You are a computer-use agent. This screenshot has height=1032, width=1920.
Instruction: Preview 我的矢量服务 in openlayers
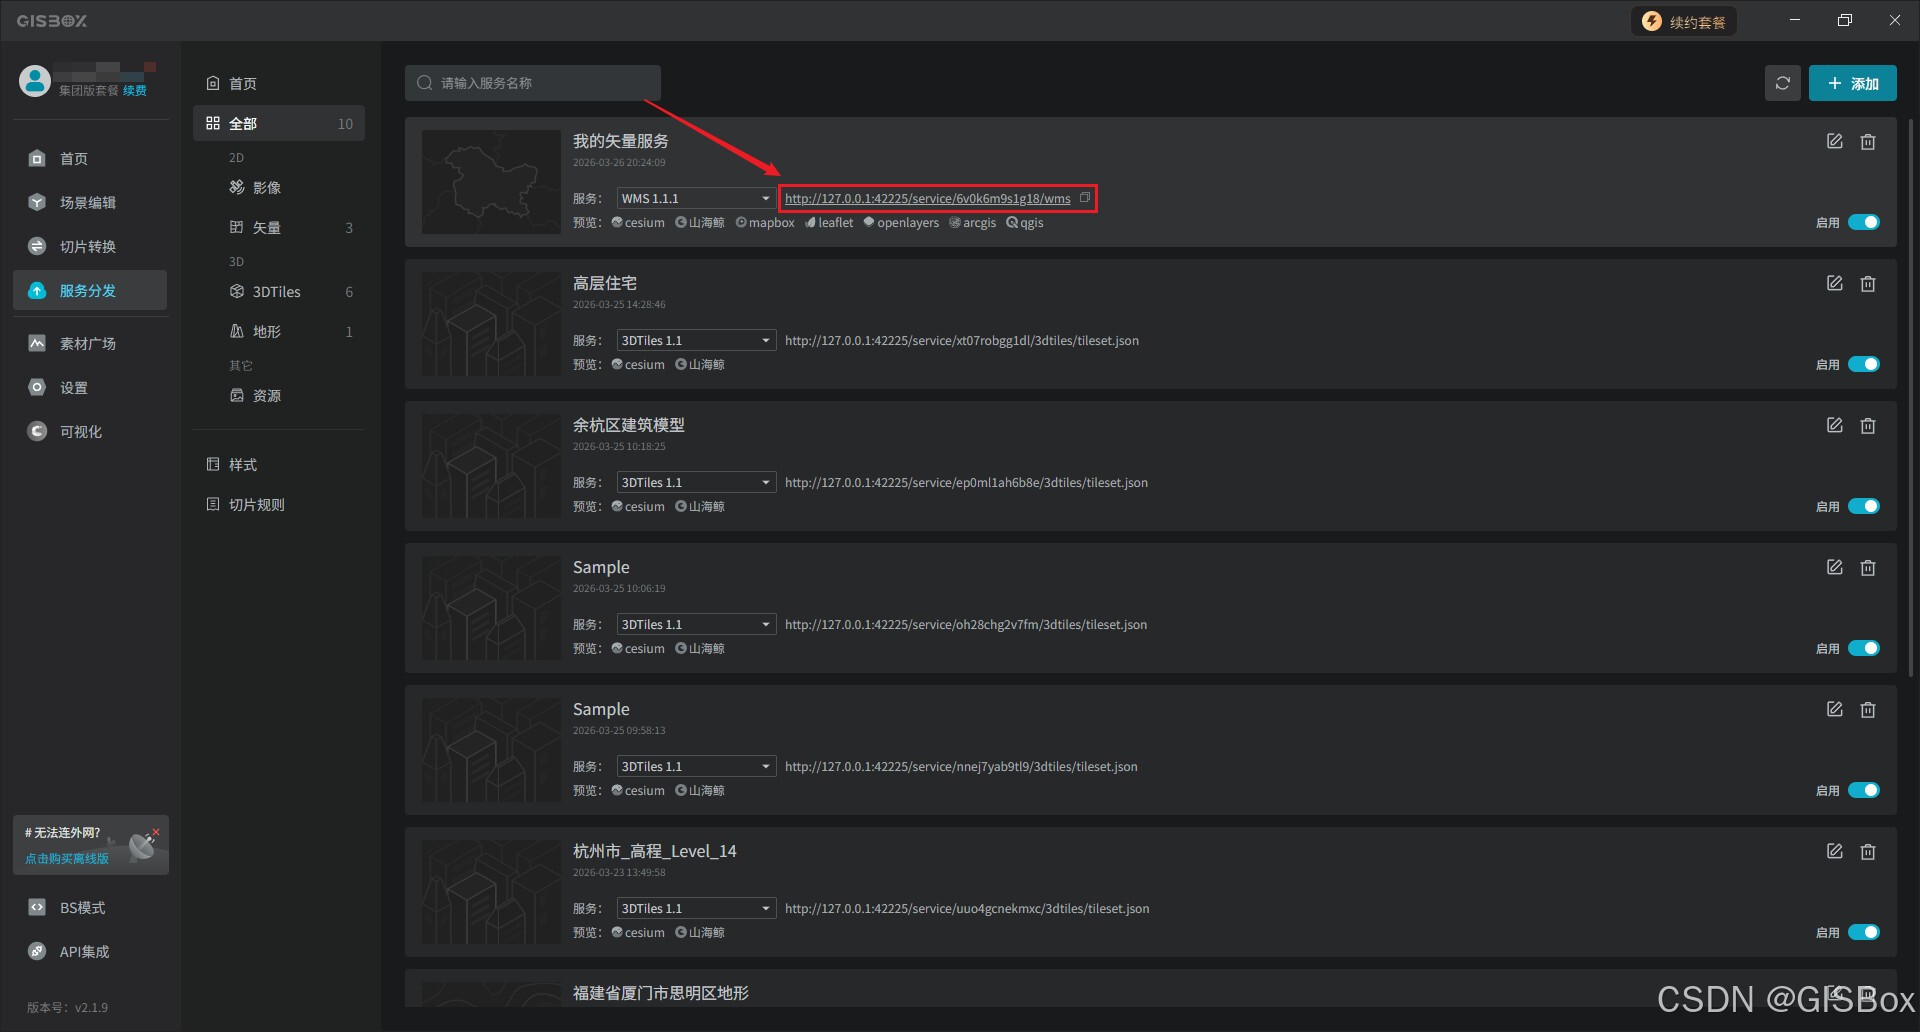(901, 222)
